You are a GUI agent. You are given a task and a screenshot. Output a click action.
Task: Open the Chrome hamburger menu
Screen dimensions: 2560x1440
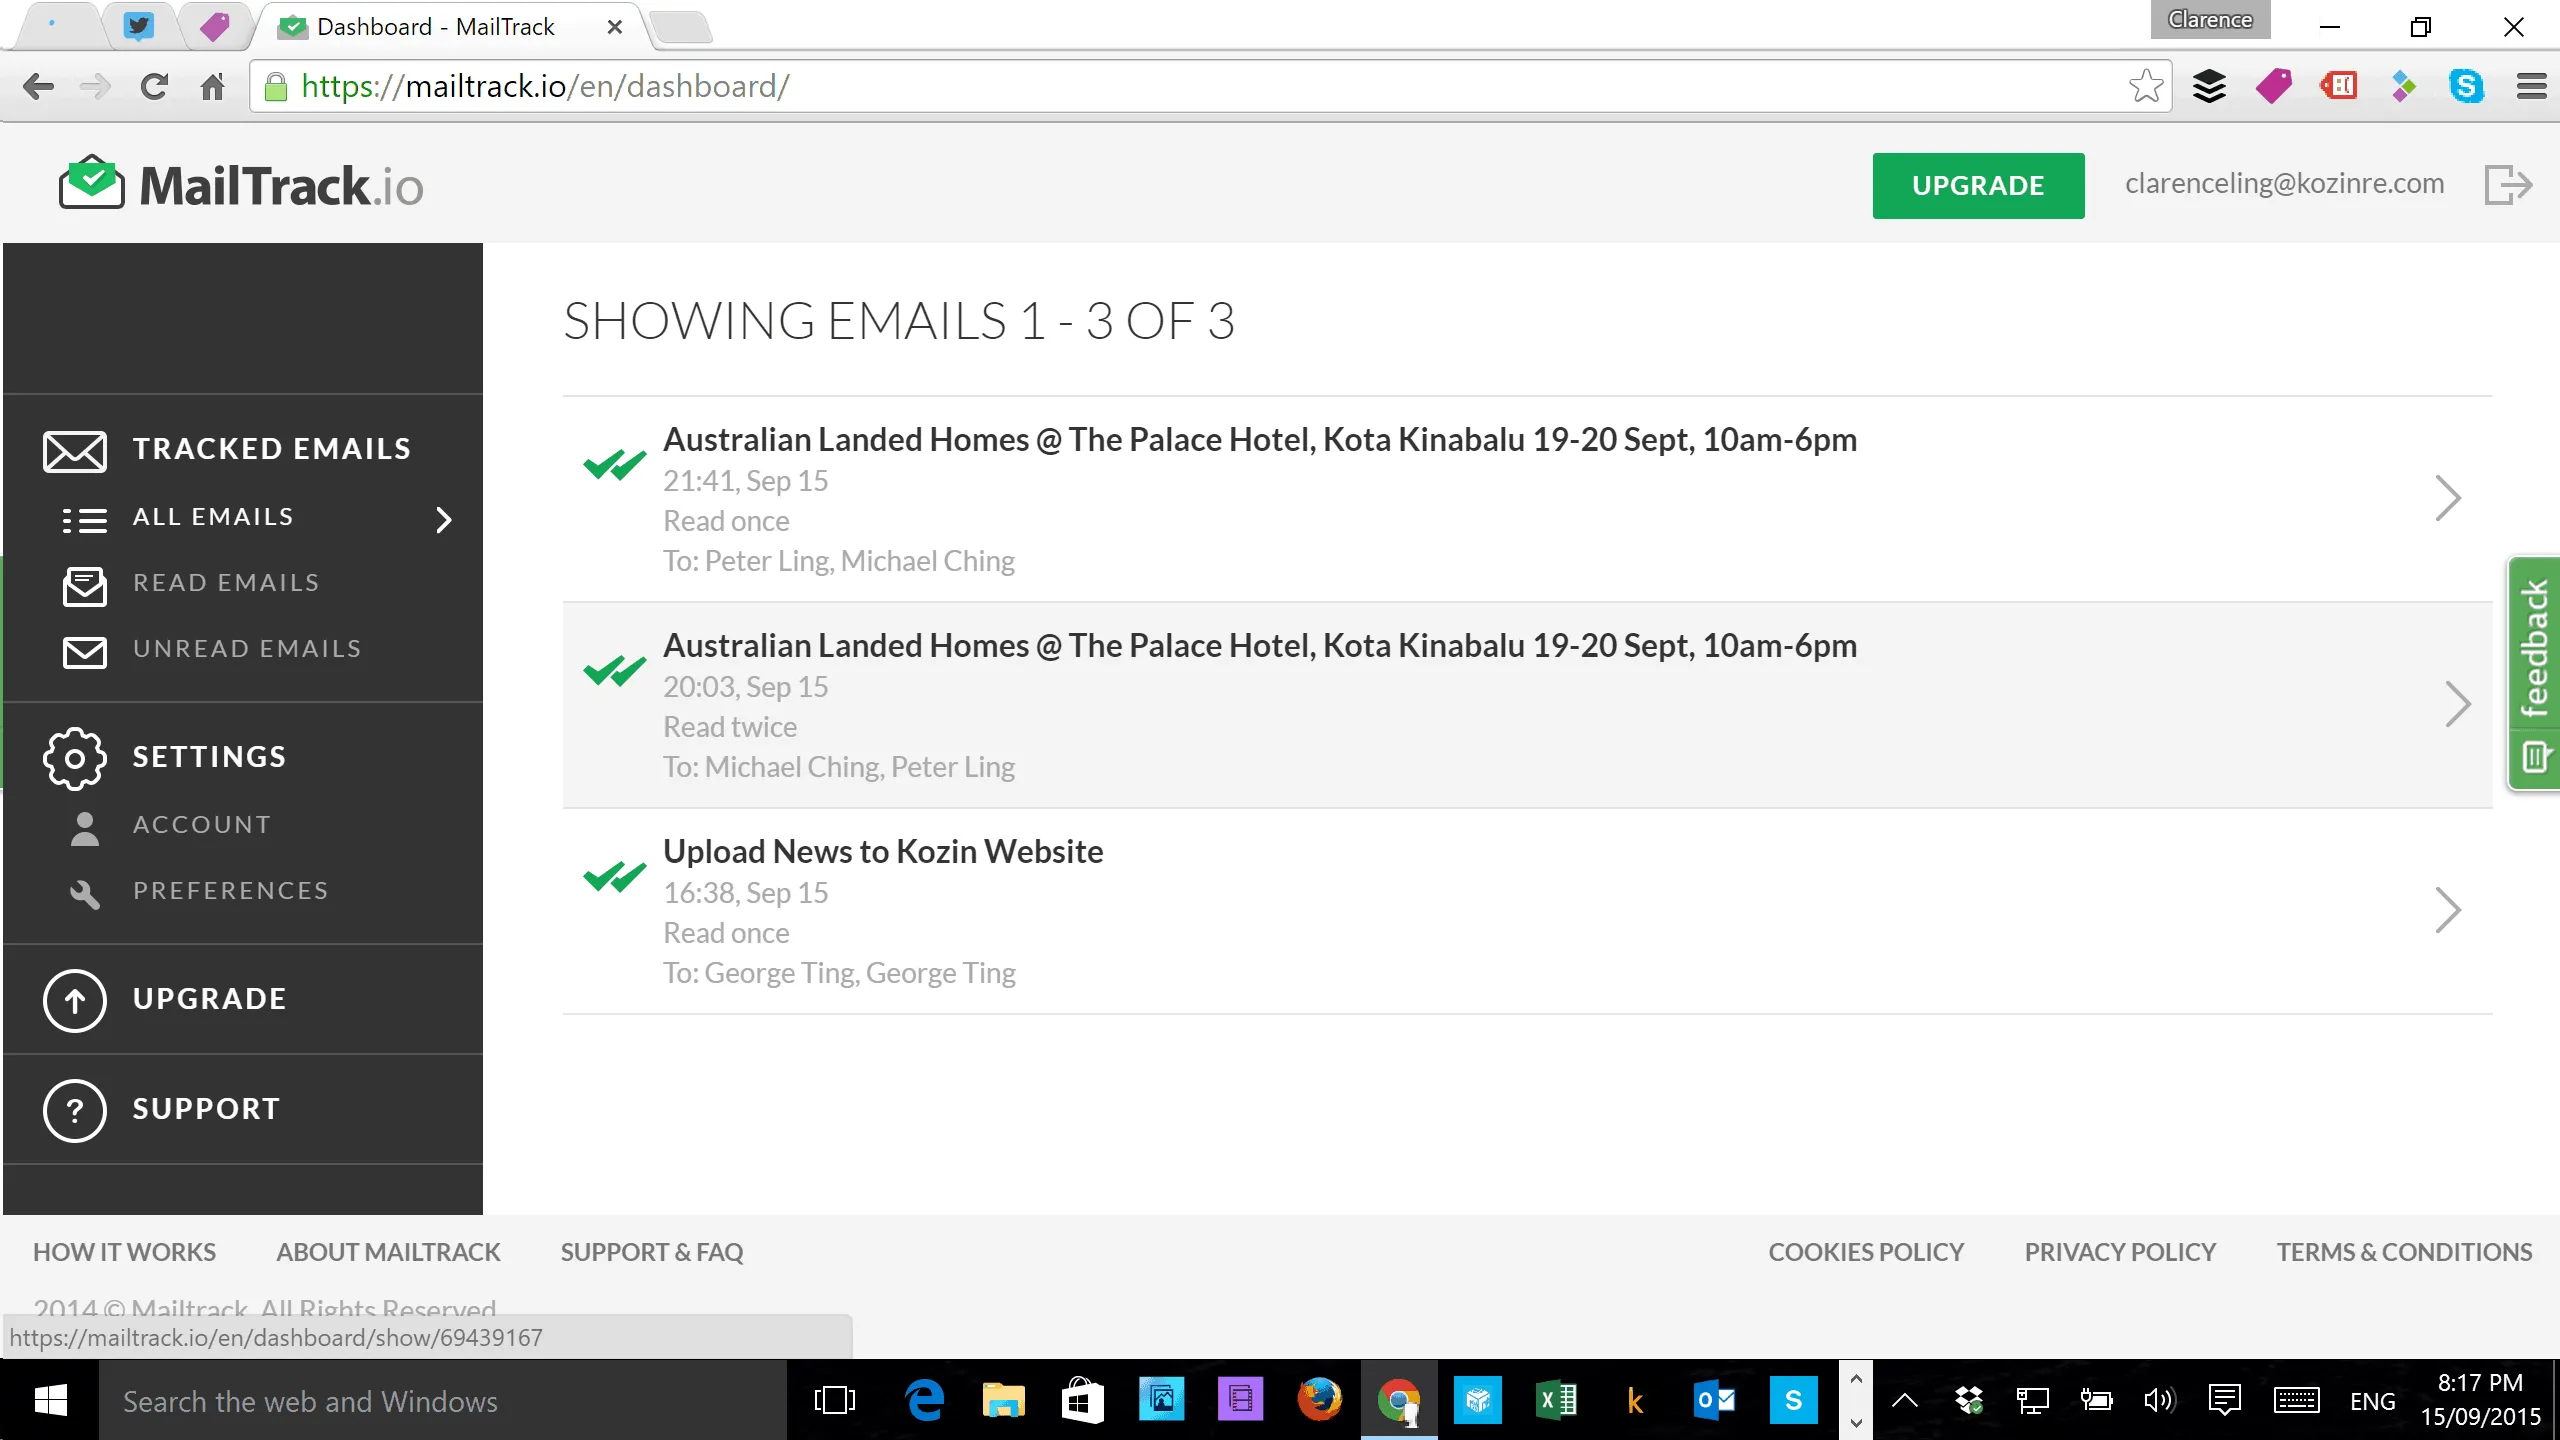pos(2532,87)
